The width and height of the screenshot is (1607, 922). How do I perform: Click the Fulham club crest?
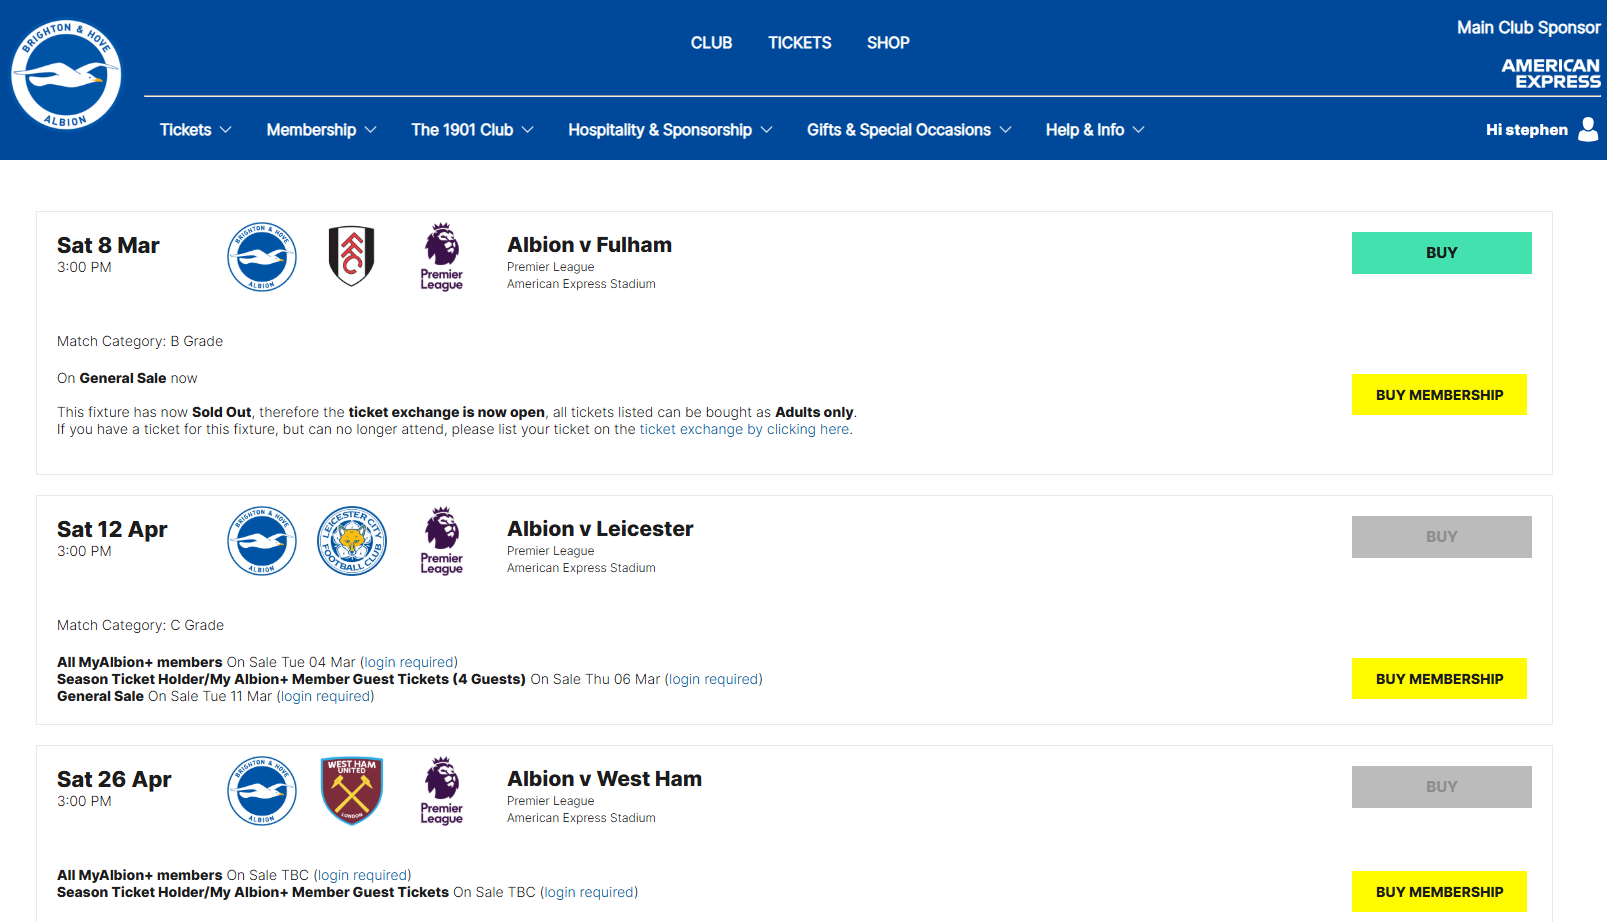click(351, 256)
